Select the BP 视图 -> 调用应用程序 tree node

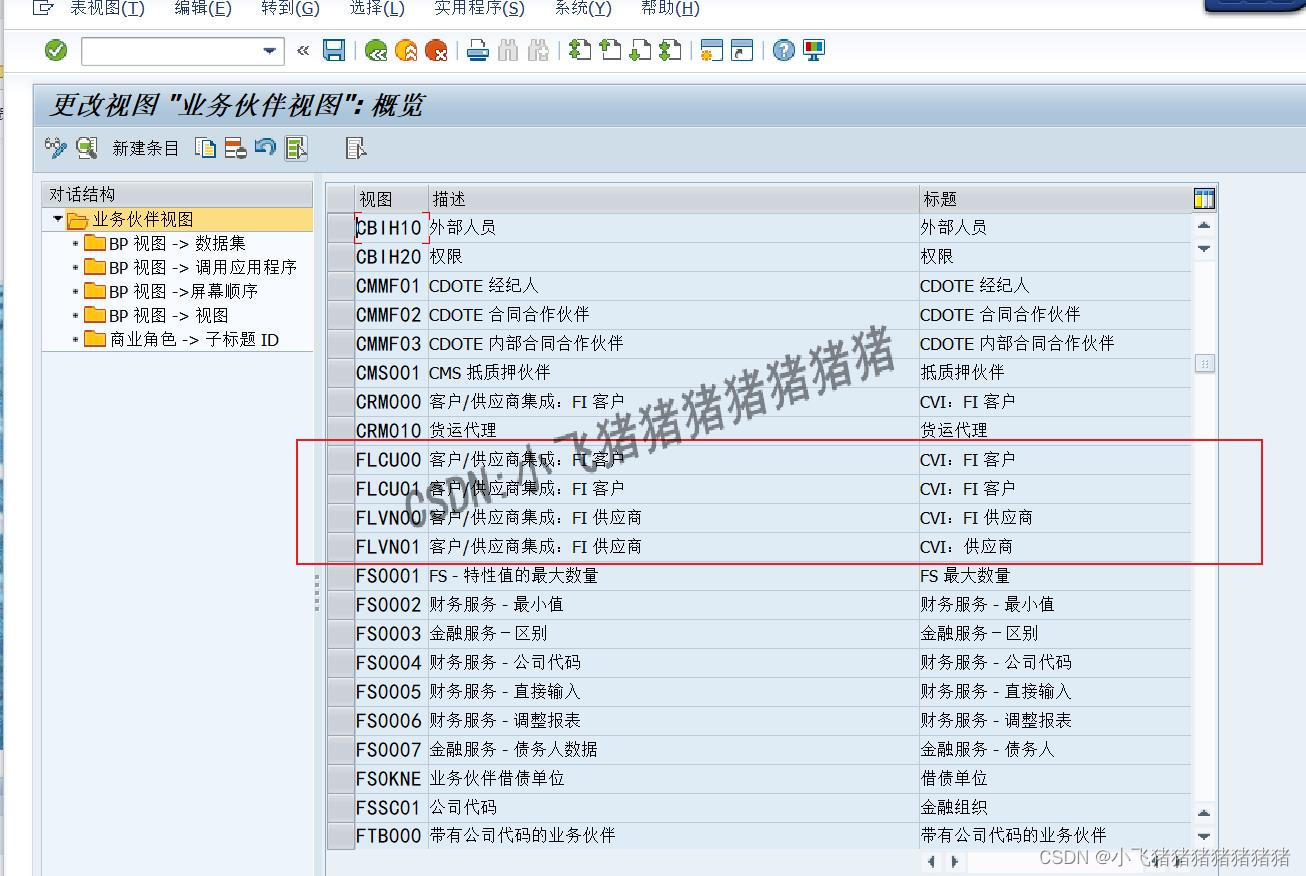pyautogui.click(x=203, y=267)
